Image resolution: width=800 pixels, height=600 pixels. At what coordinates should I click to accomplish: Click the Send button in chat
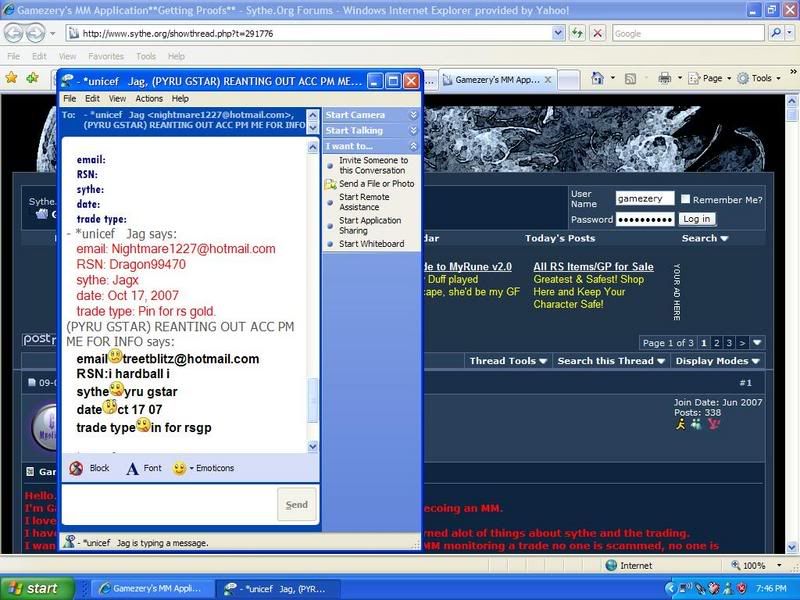(x=296, y=505)
